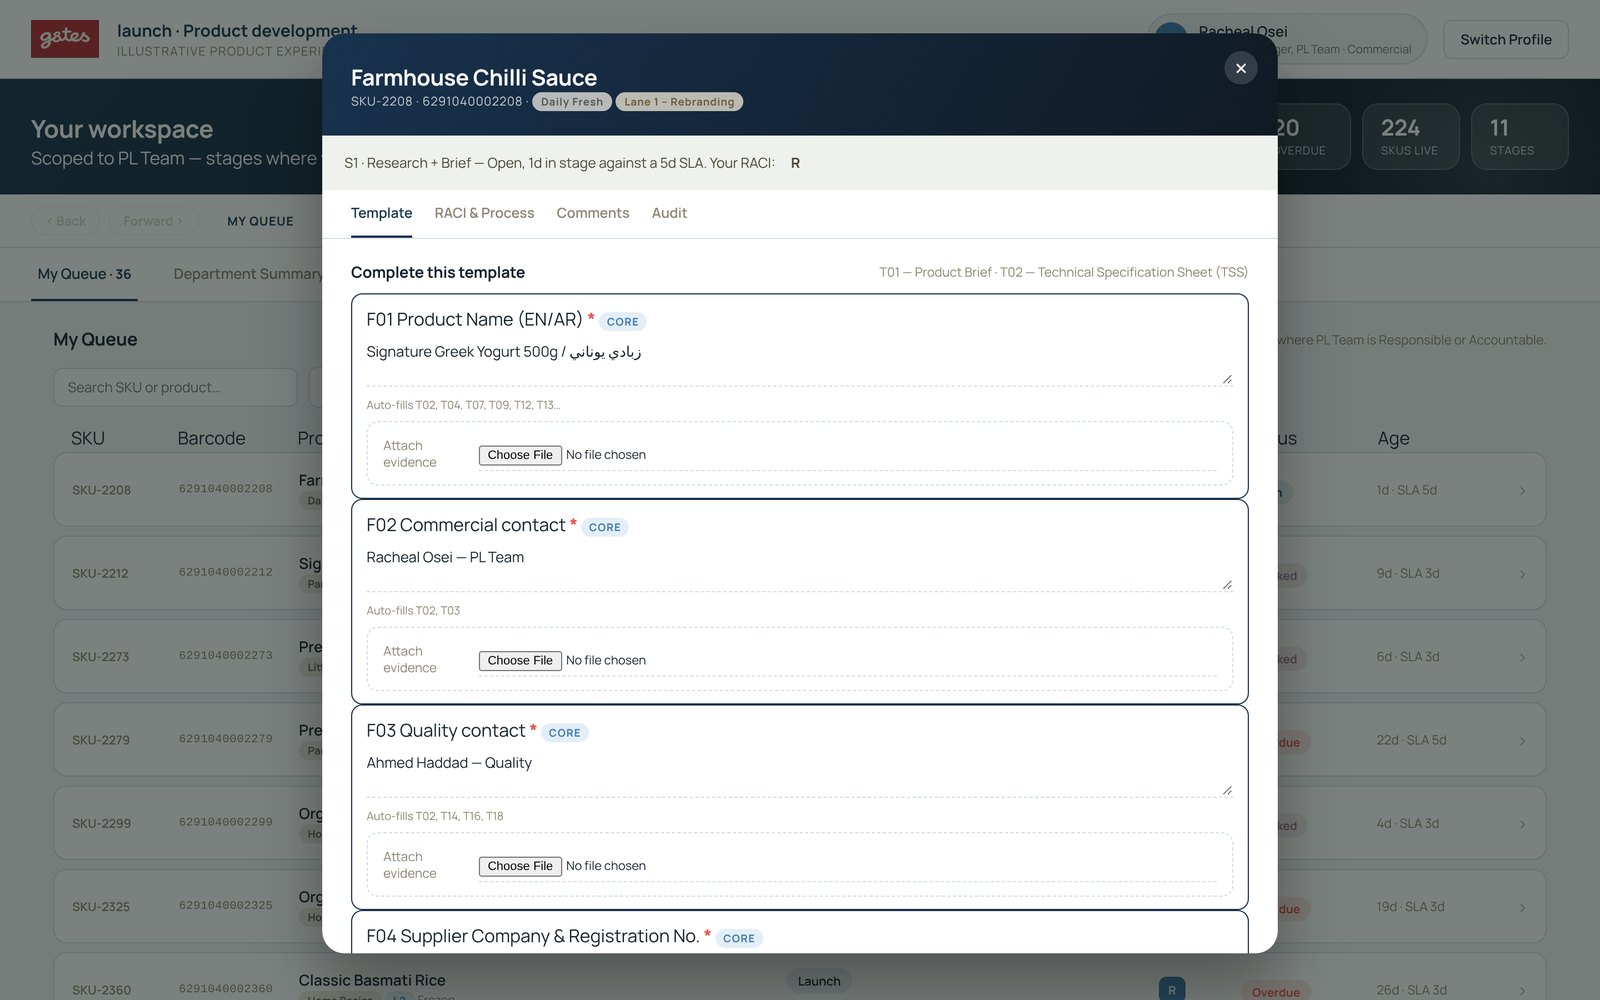This screenshot has height=1000, width=1600.
Task: Click the R RACI badge on SKU-2360 row
Action: tap(1172, 989)
